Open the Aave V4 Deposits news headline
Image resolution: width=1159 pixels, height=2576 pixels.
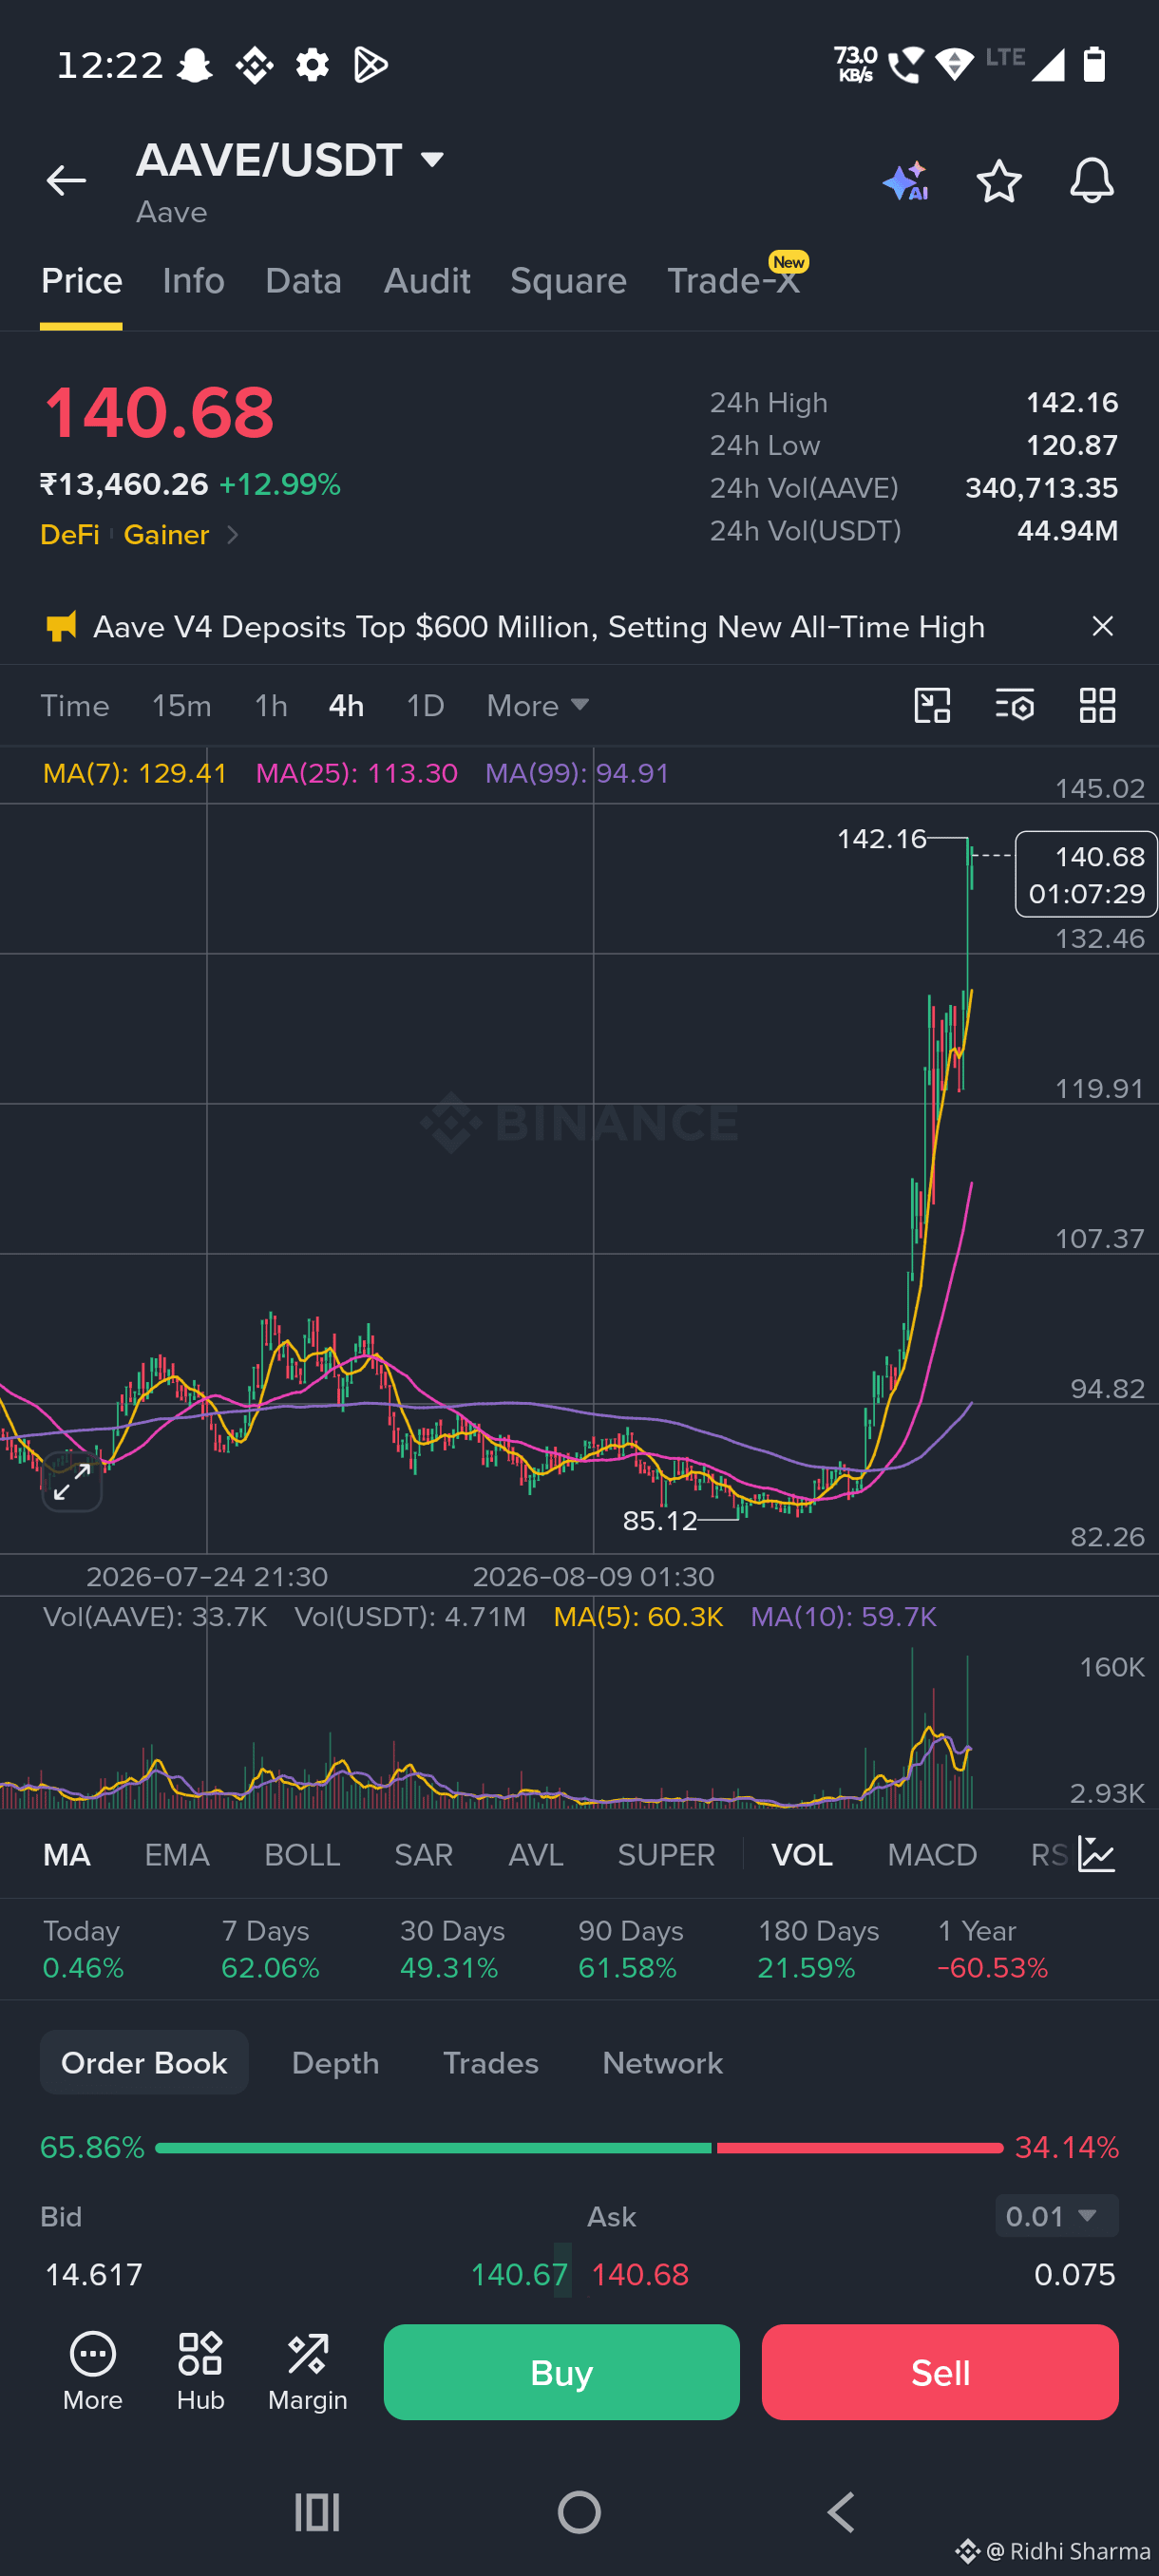click(x=539, y=627)
